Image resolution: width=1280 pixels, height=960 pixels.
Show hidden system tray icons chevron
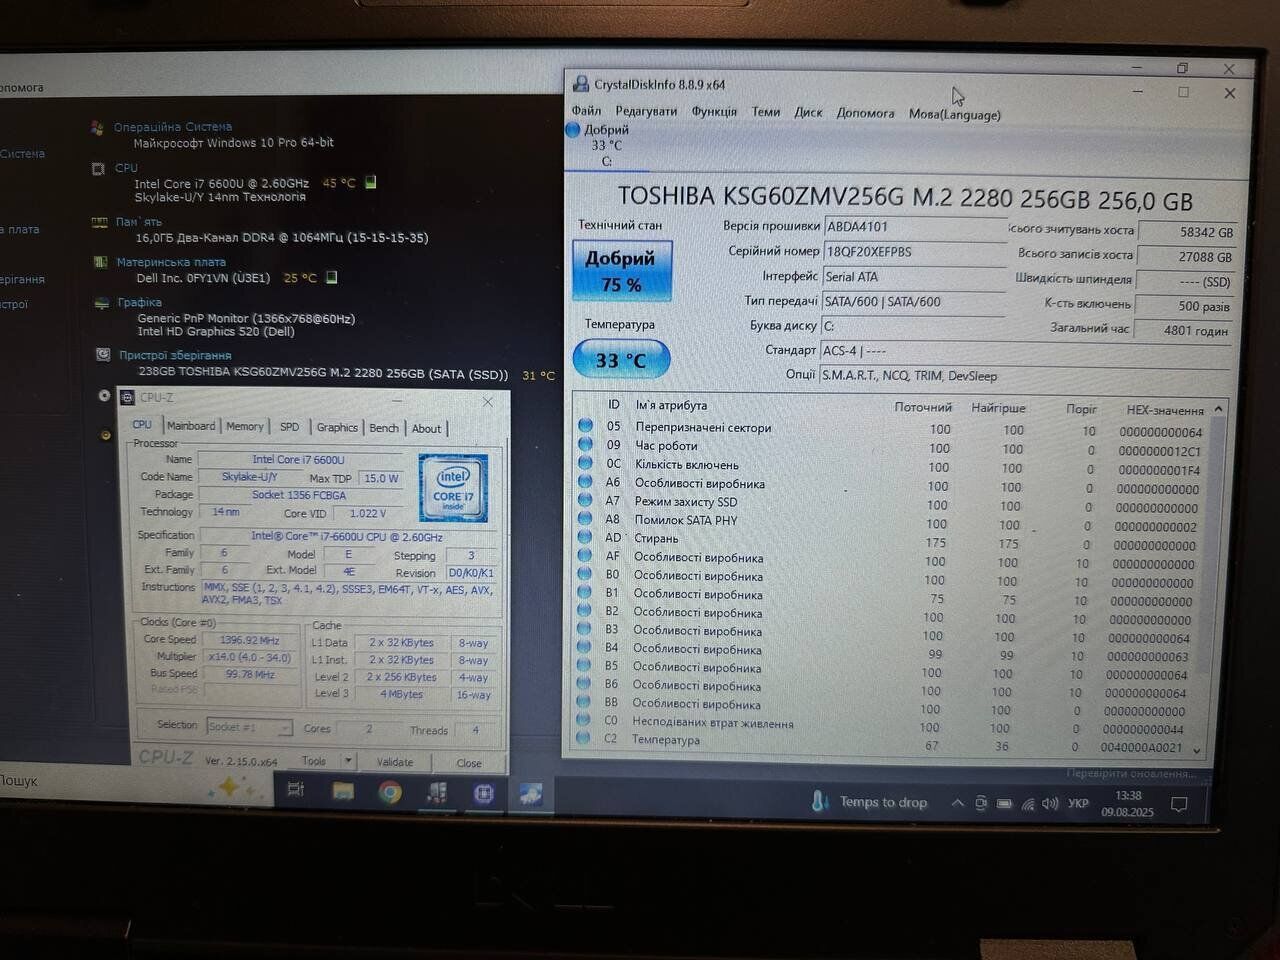pyautogui.click(x=957, y=803)
